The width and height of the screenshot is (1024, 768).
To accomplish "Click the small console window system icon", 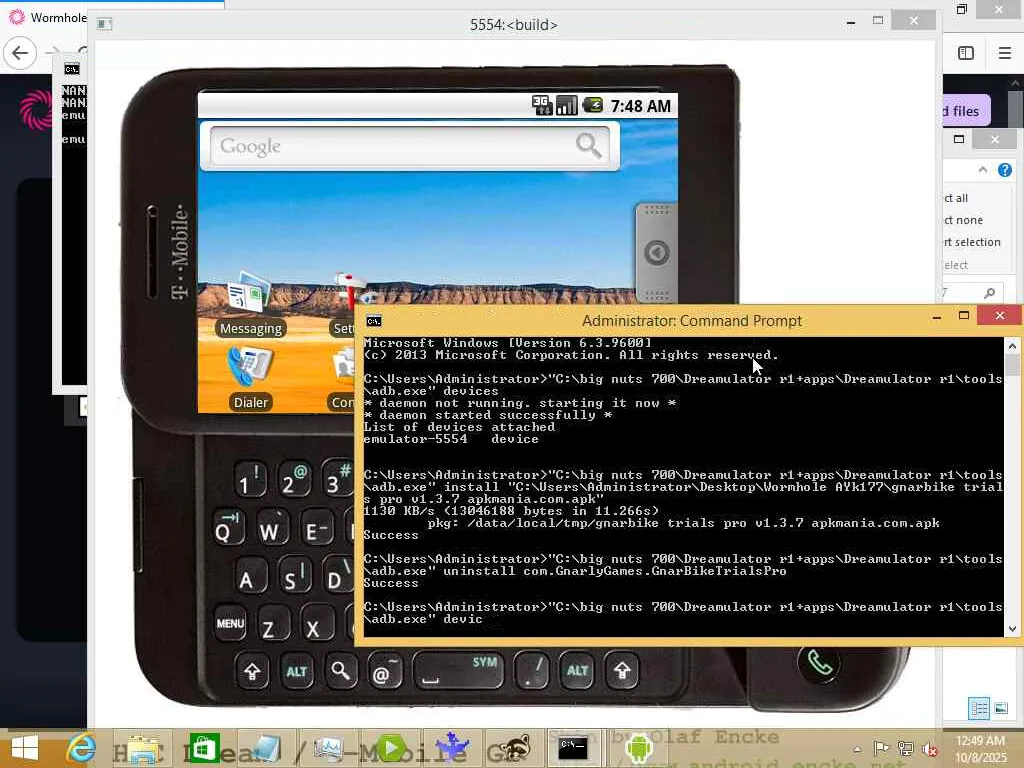I will pyautogui.click(x=72, y=69).
